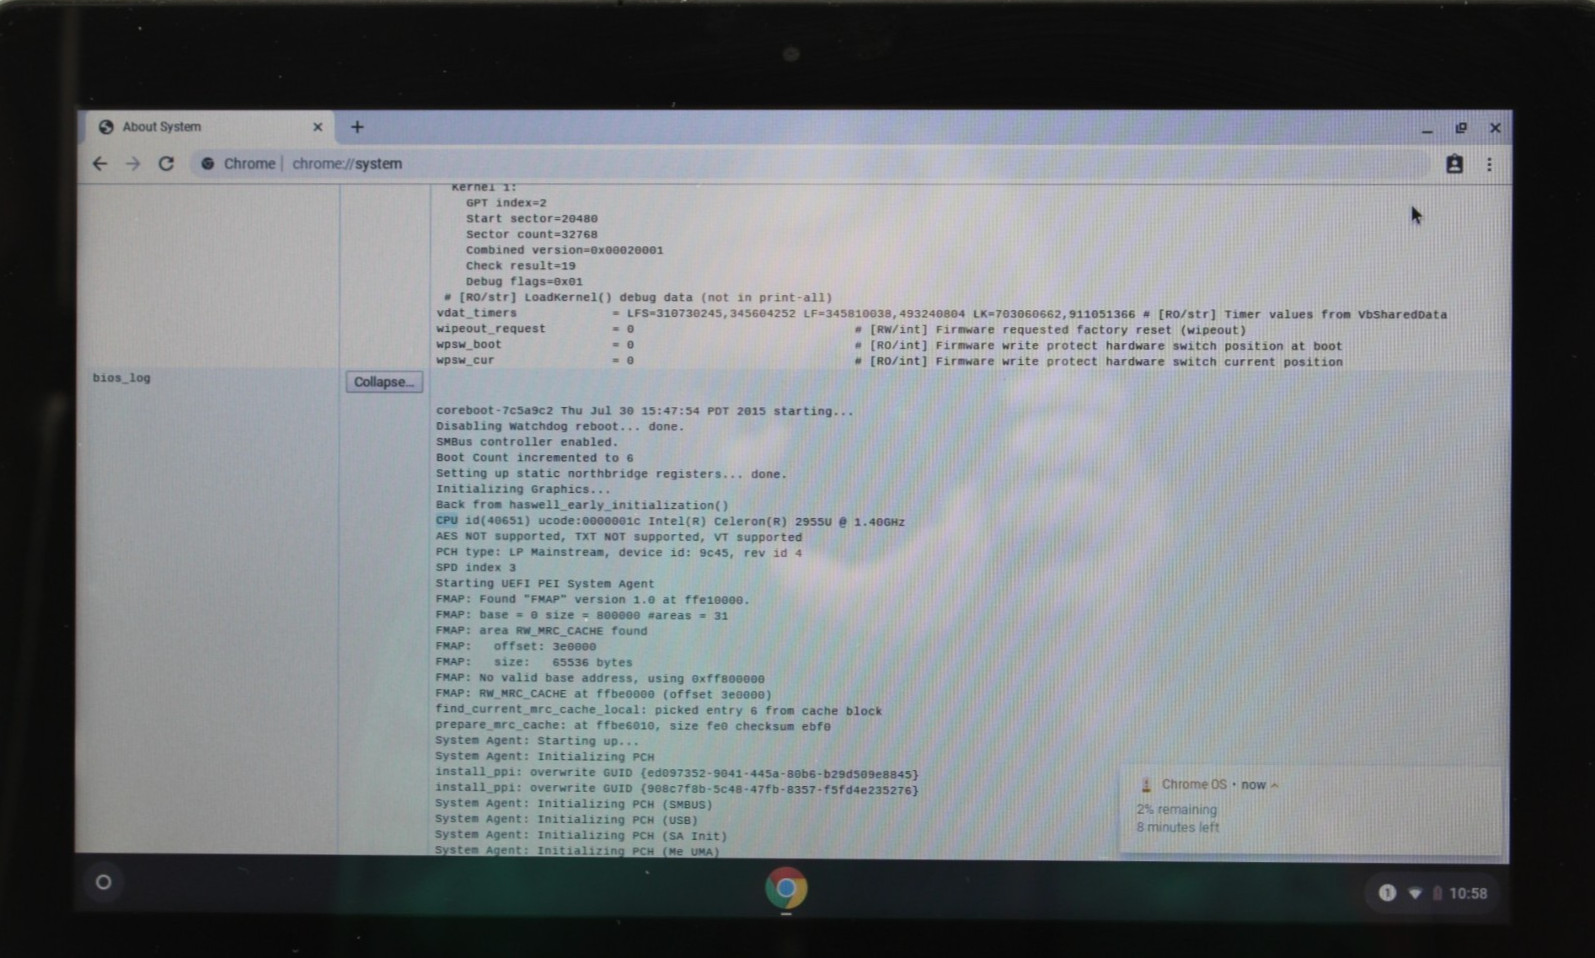Click 'Sector count=32768' line
The image size is (1595, 958).
[531, 234]
